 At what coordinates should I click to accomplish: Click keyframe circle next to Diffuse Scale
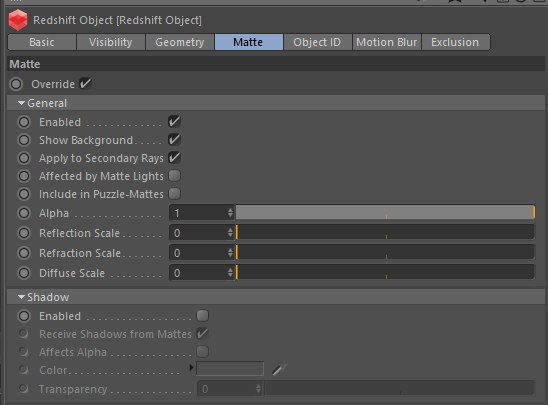point(24,273)
